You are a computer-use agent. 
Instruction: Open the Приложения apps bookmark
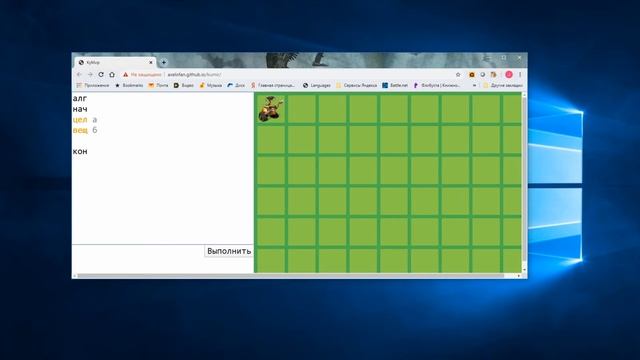coord(93,85)
